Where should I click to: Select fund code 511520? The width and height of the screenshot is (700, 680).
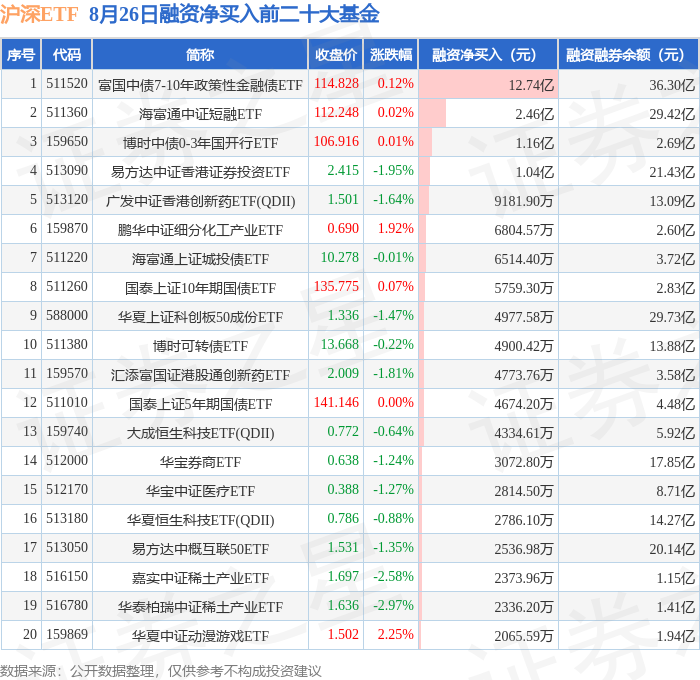pyautogui.click(x=67, y=83)
